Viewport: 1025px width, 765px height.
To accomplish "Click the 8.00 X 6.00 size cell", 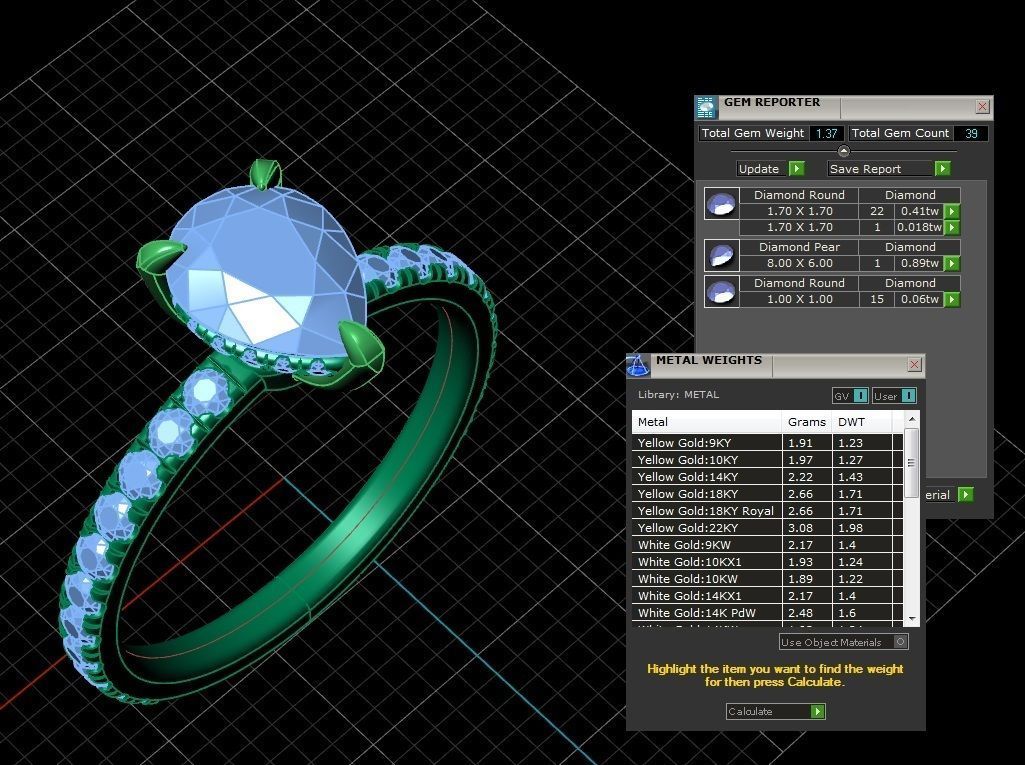I will (x=799, y=264).
